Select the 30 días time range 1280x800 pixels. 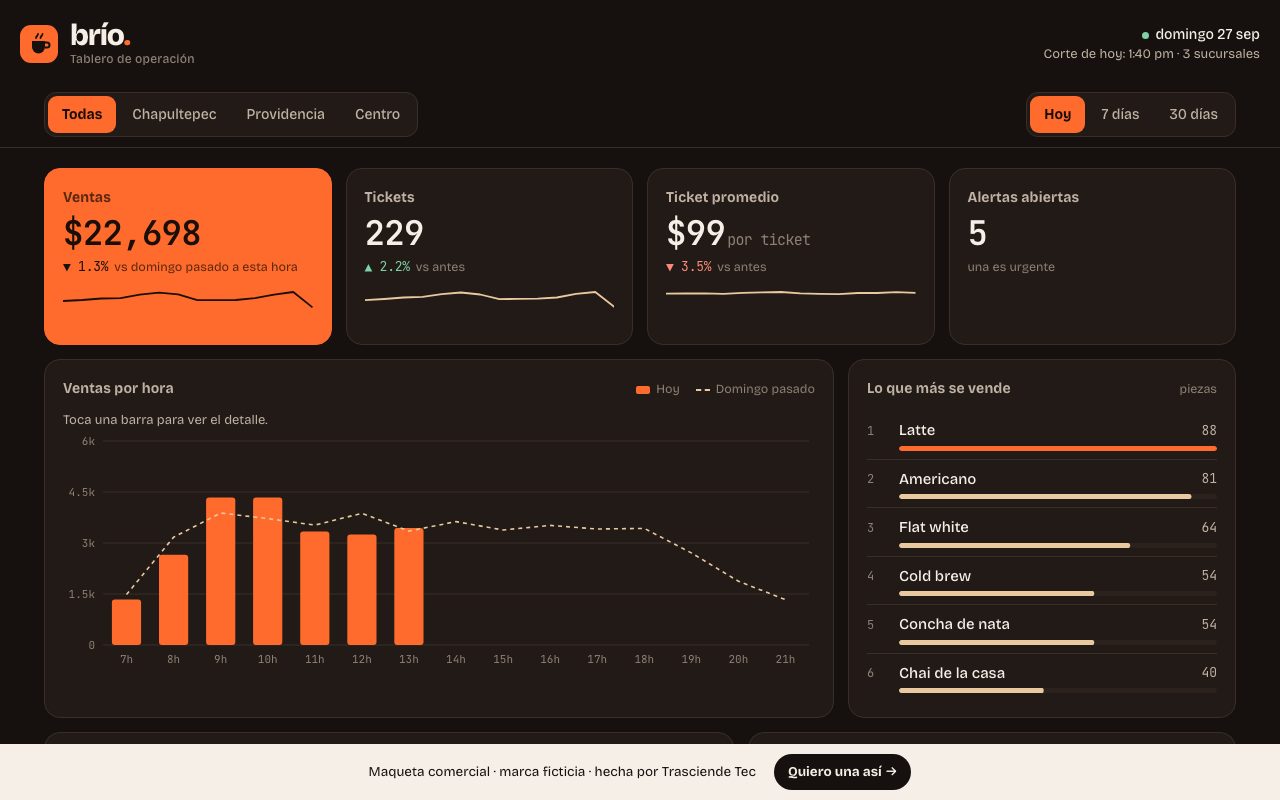point(1193,114)
